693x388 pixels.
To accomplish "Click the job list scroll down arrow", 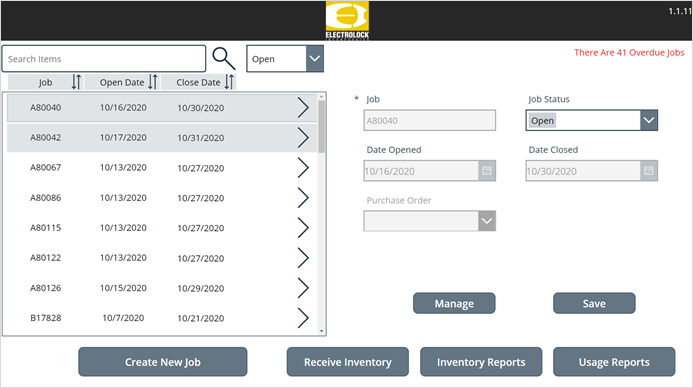I will (x=321, y=331).
